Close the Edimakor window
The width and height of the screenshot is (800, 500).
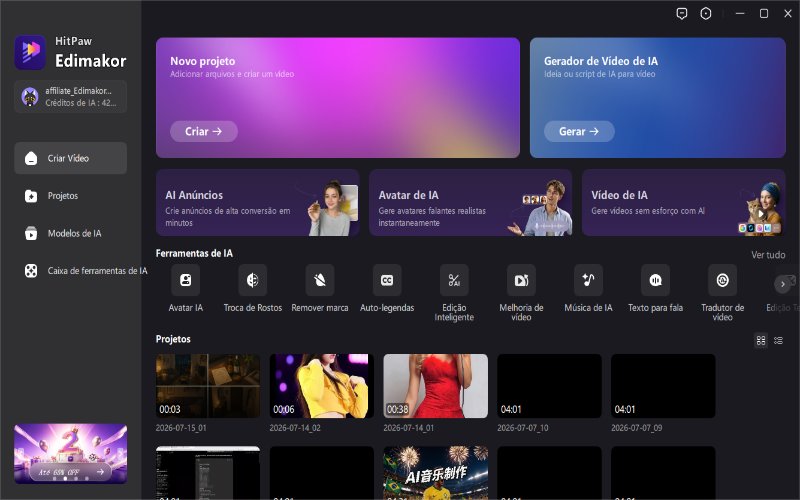click(x=788, y=14)
